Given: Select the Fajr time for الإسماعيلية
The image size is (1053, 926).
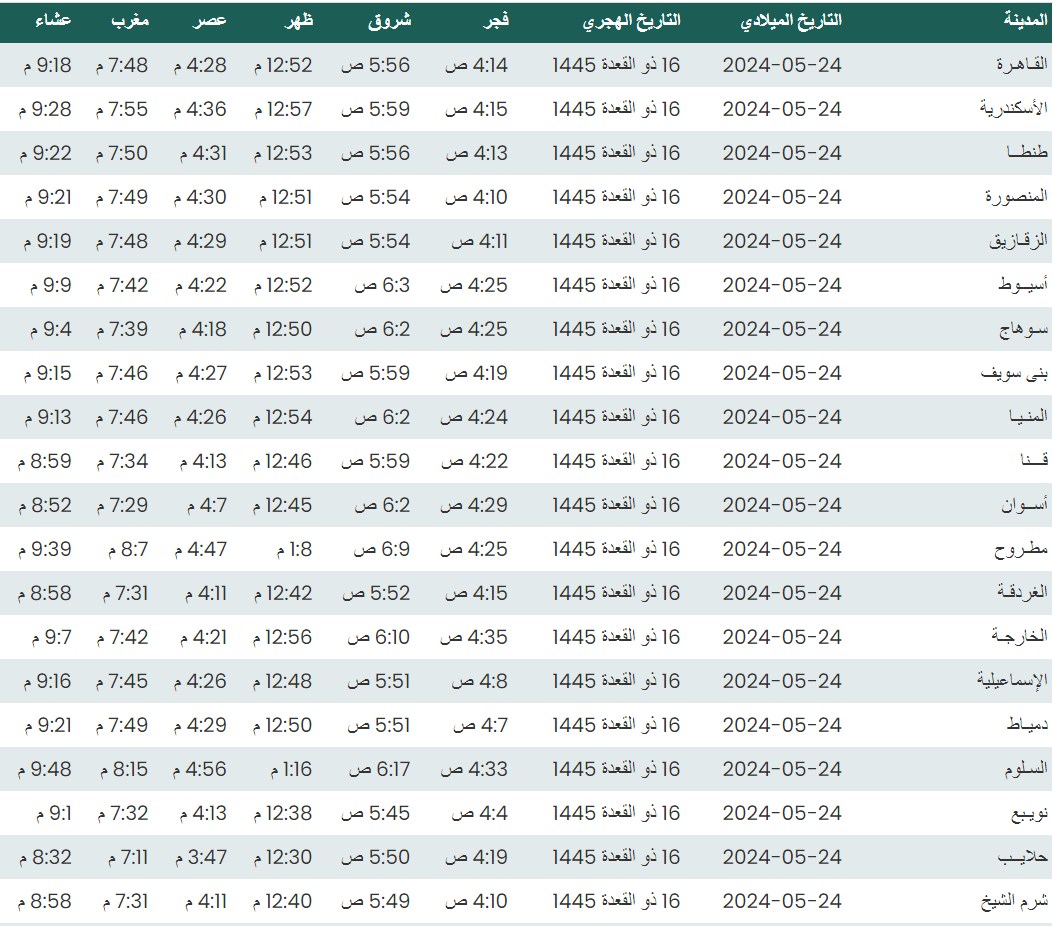Looking at the screenshot, I should (479, 681).
